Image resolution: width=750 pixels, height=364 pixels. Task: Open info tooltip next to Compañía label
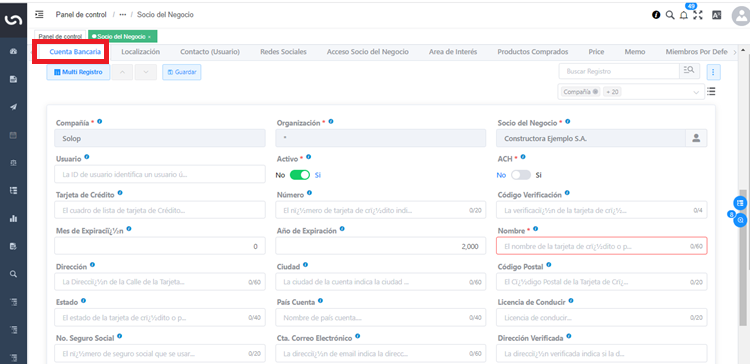[99, 121]
